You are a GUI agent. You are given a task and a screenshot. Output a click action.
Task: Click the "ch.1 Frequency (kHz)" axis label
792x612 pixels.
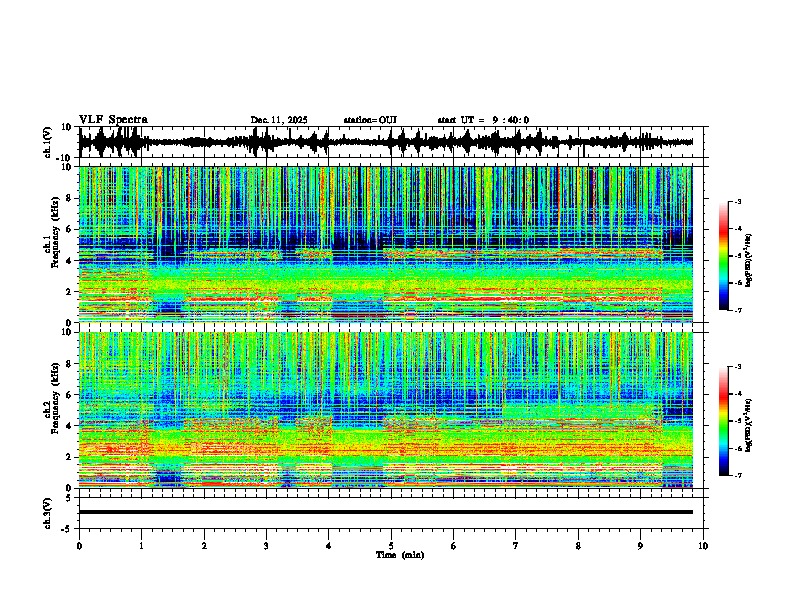pos(52,232)
